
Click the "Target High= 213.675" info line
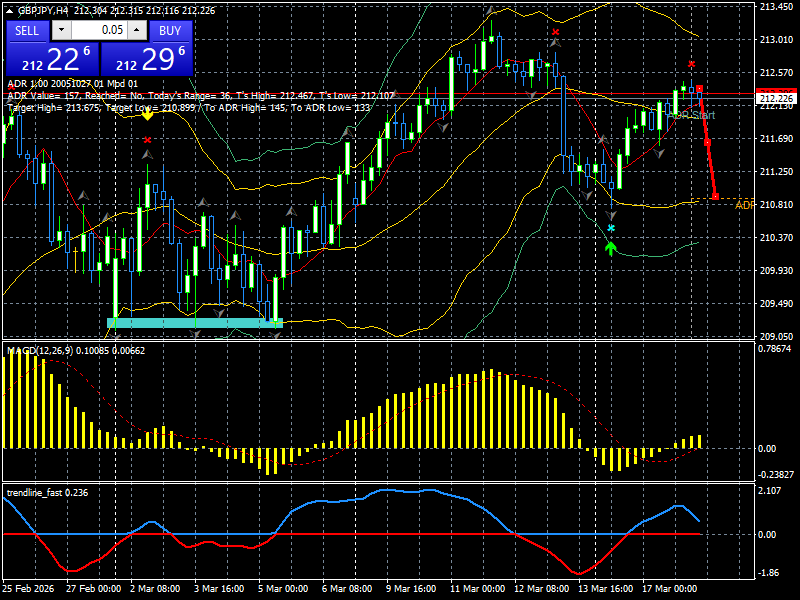(188, 108)
